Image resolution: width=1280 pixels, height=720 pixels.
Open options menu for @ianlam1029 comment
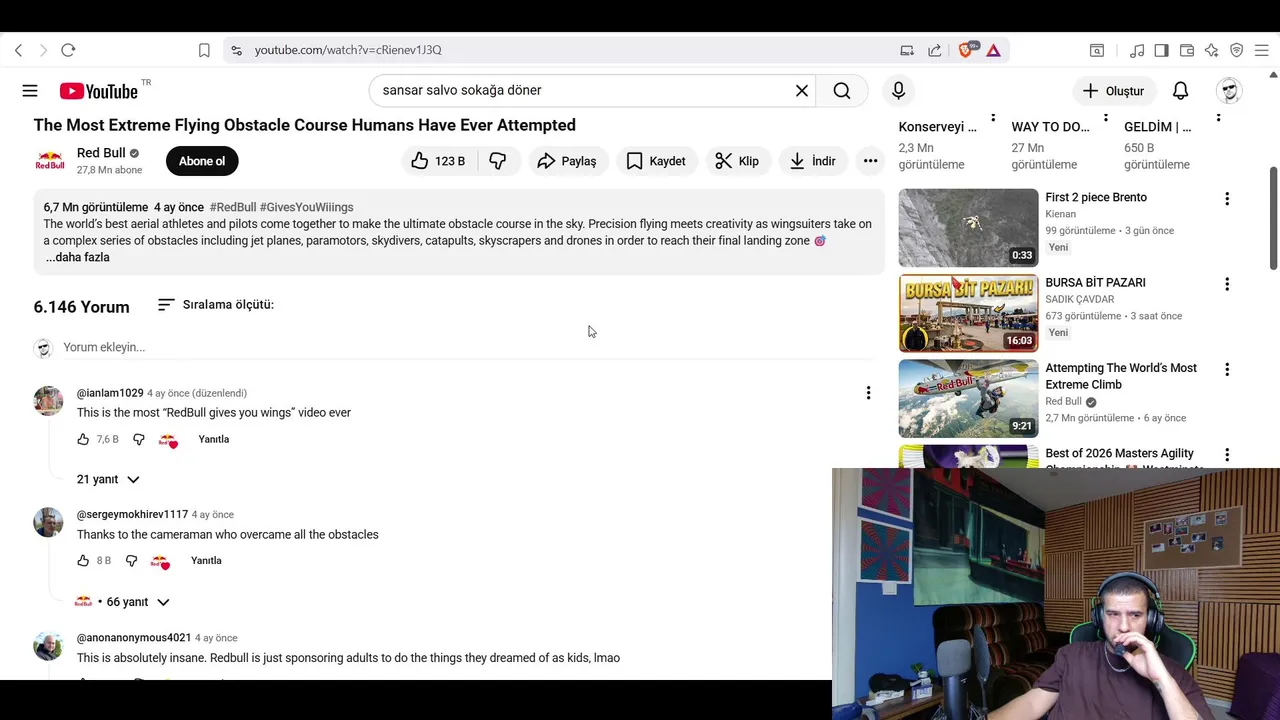point(868,393)
